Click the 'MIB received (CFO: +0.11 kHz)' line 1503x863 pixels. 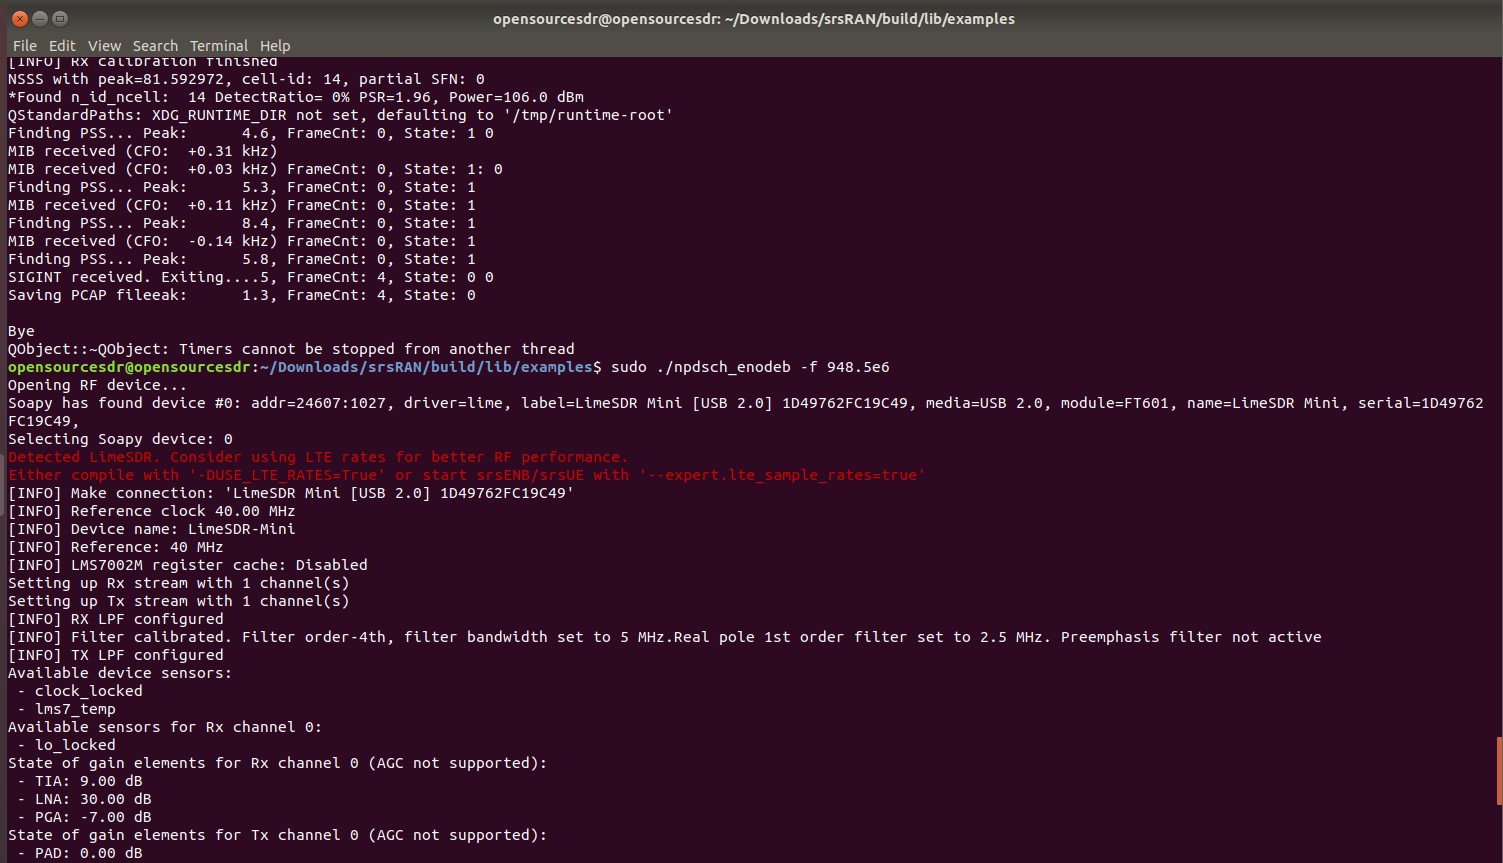(x=242, y=205)
